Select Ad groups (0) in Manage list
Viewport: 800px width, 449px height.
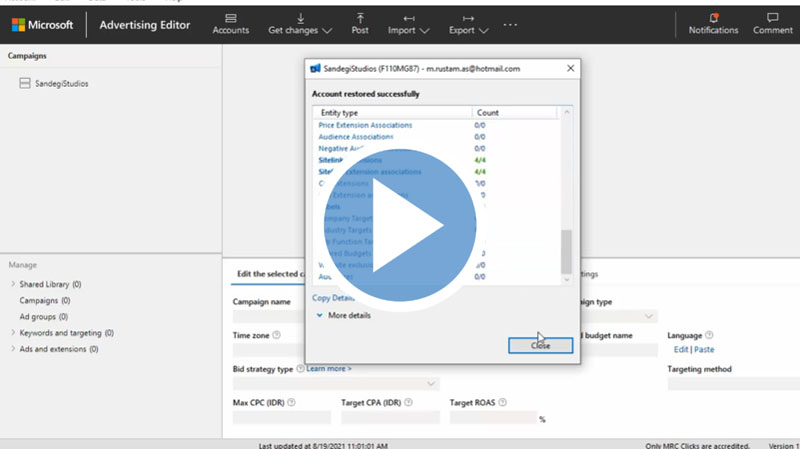coord(44,317)
